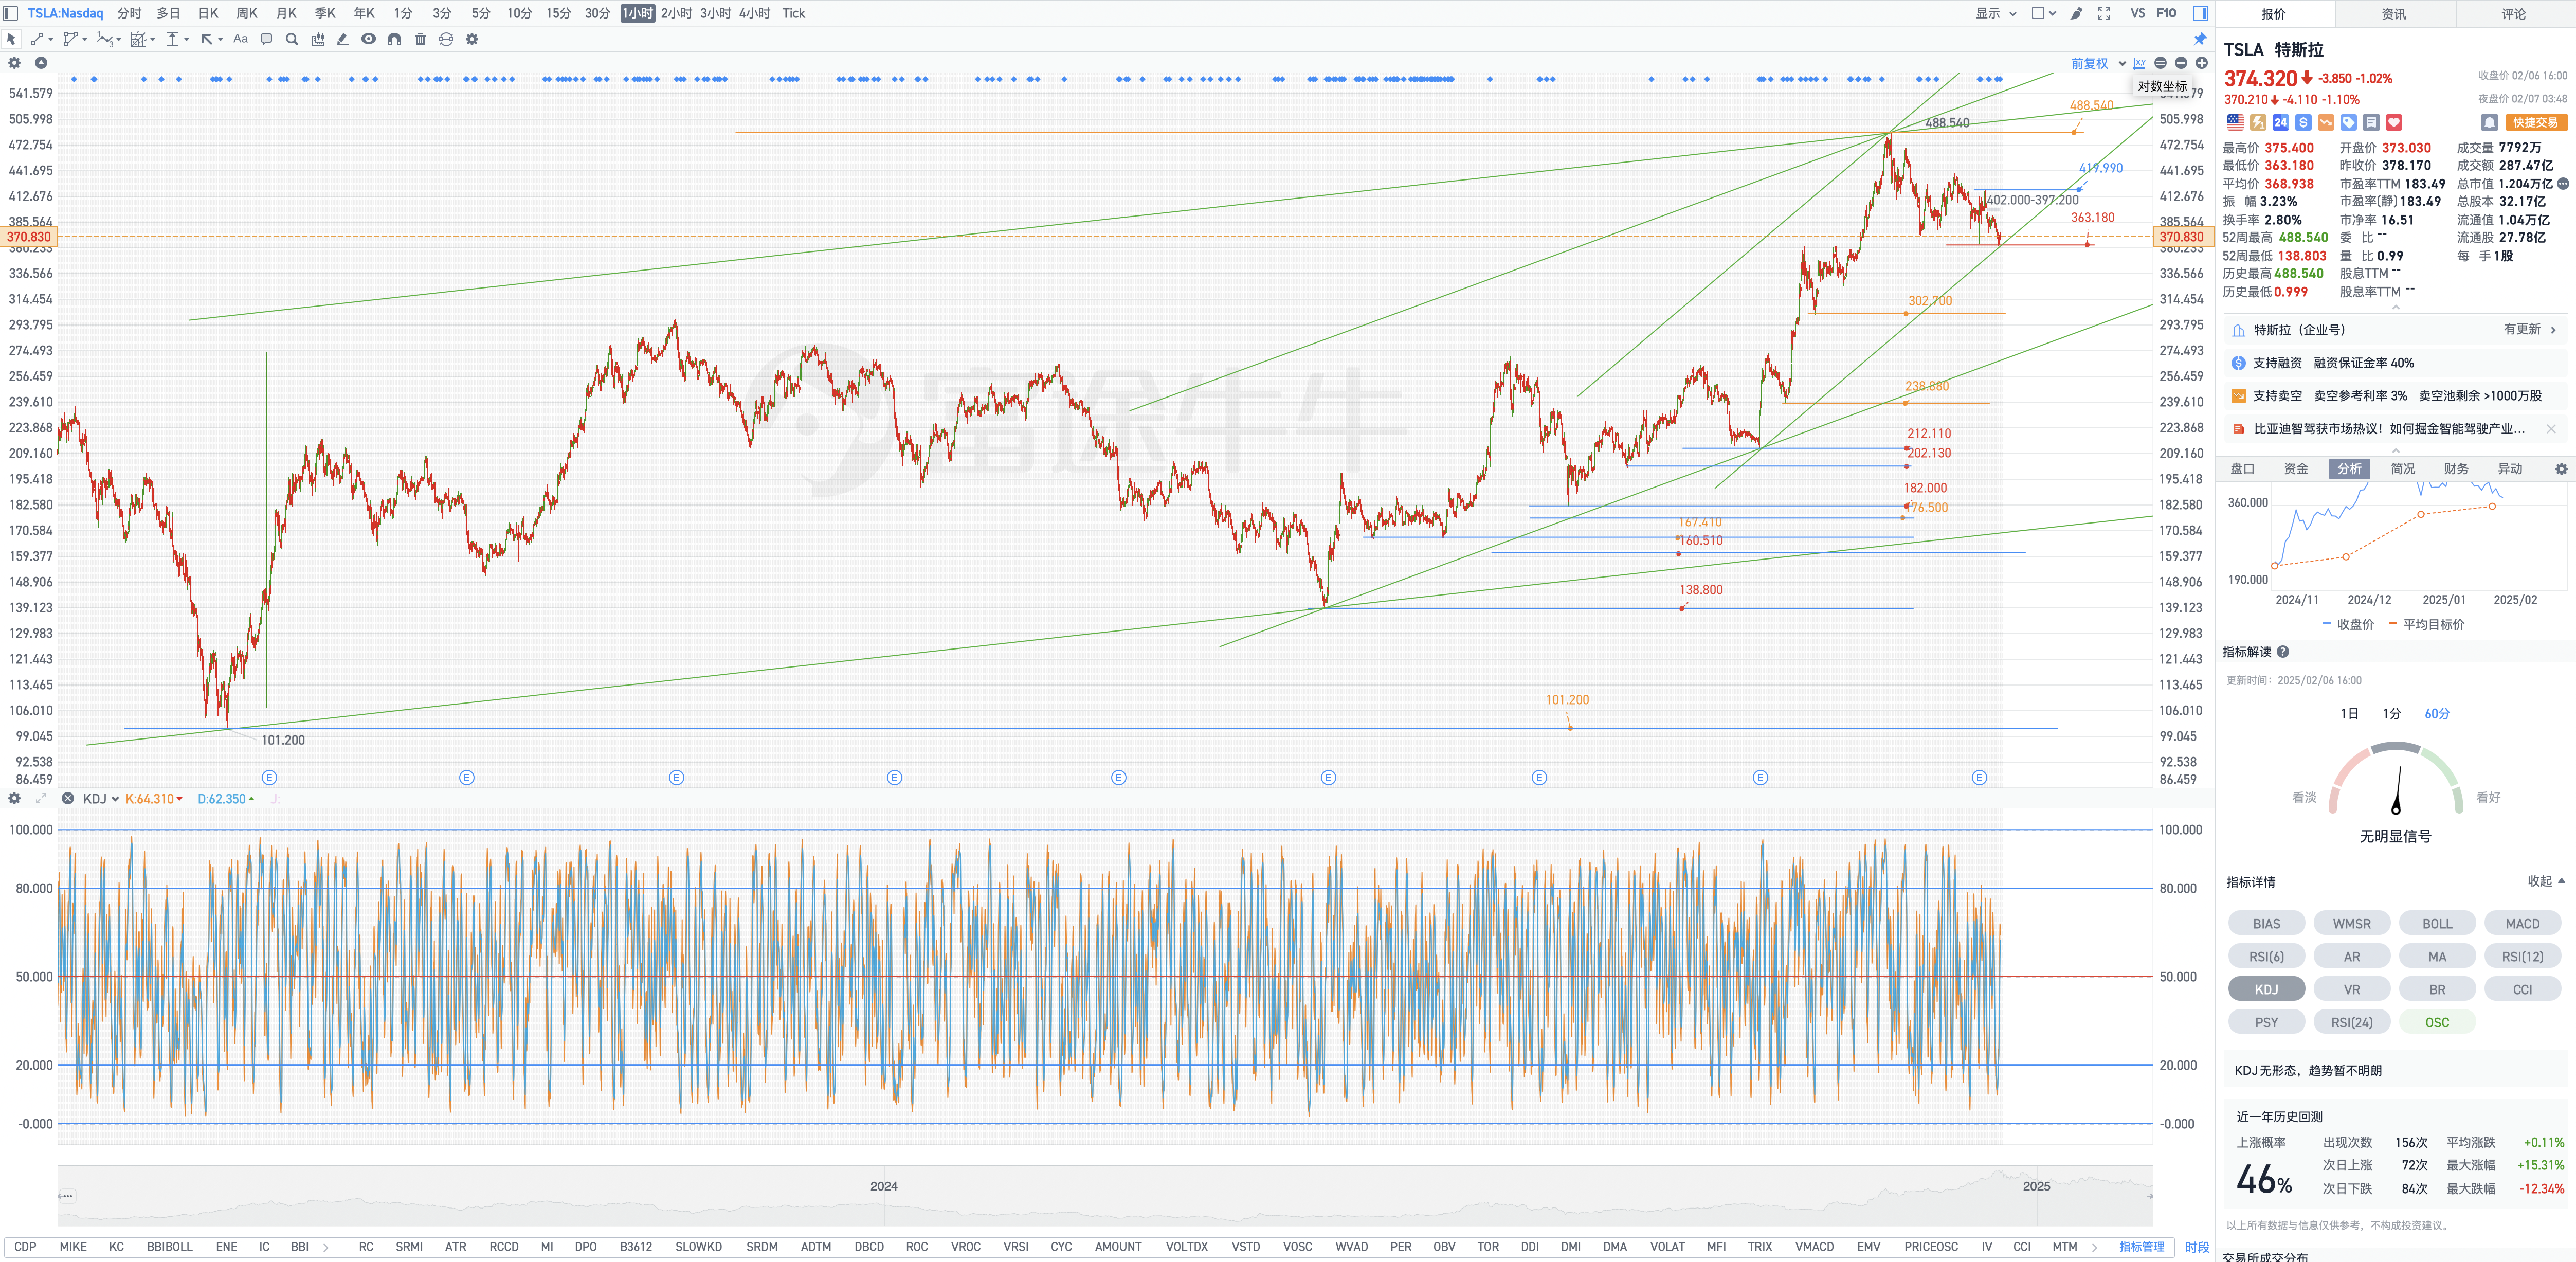2576x1262 pixels.
Task: Select the MACD indicator chip
Action: [x=2522, y=924]
